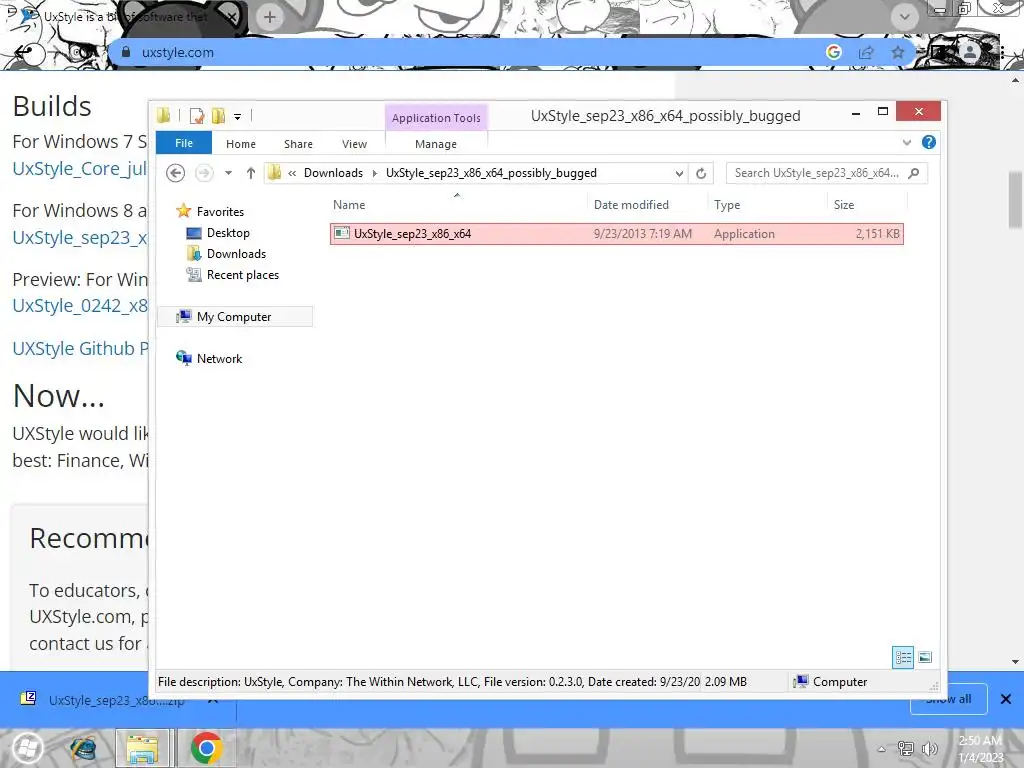Image resolution: width=1024 pixels, height=768 pixels.
Task: Click the Properties quick access icon
Action: [x=197, y=116]
